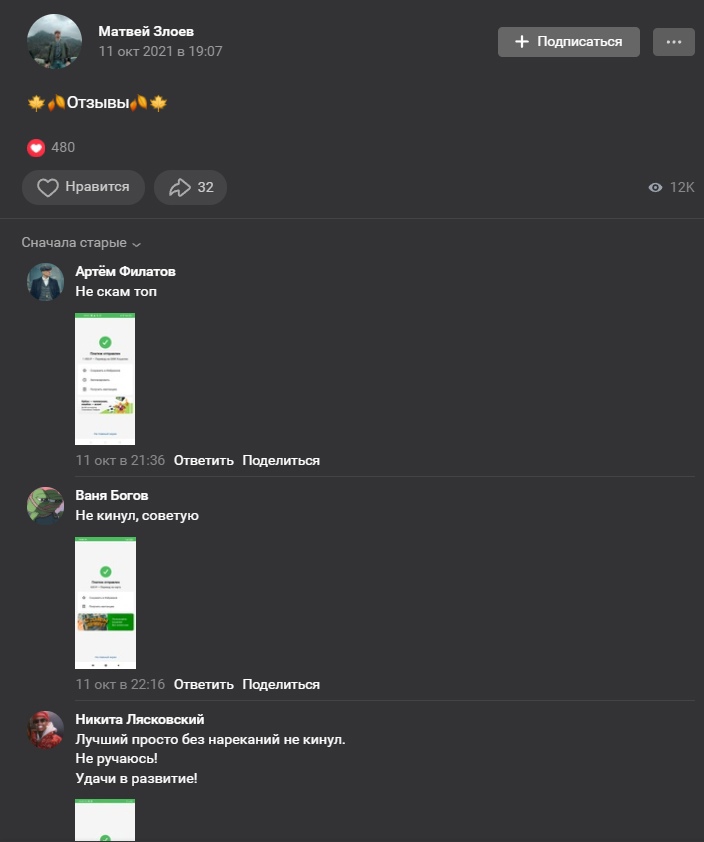This screenshot has width=704, height=842.
Task: Click the red heart reactions icon
Action: tap(36, 148)
